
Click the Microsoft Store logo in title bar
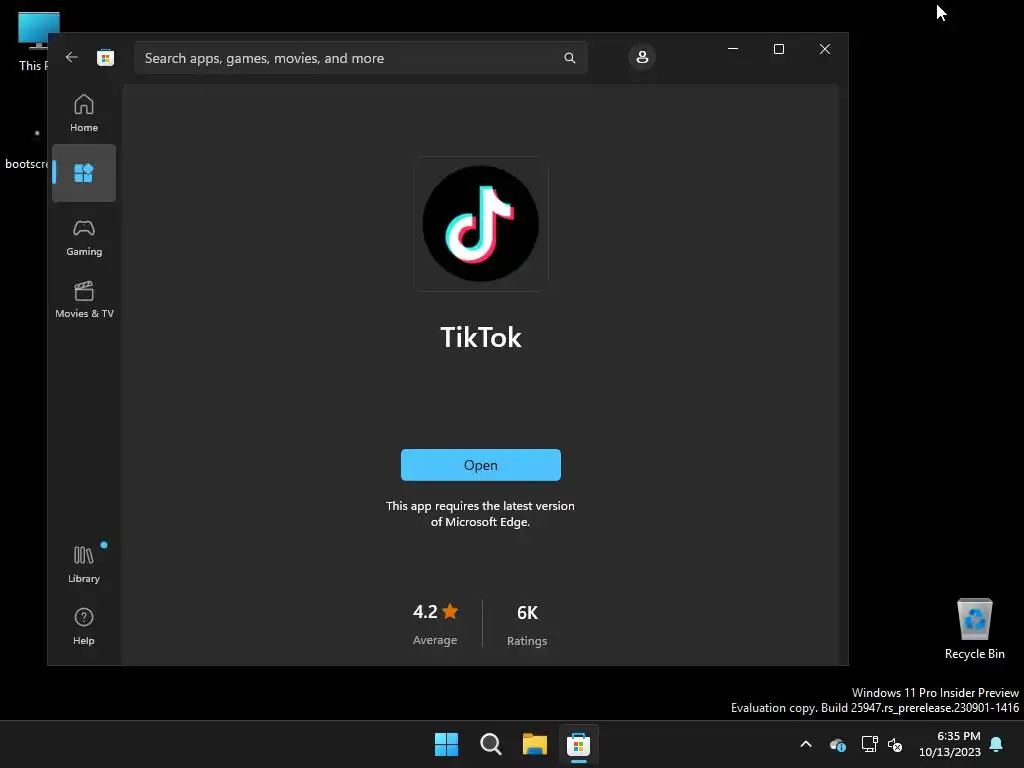point(105,57)
